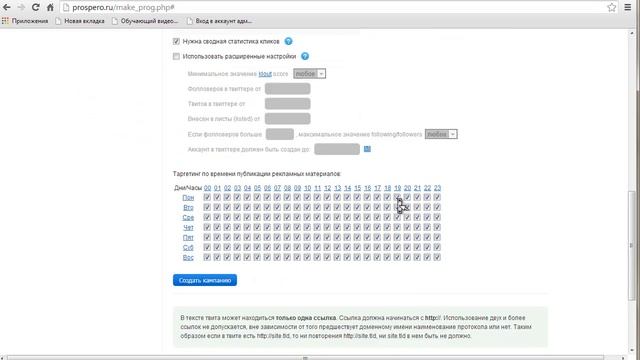Toggle Tuesday hour 23 checkbox

coord(437,207)
